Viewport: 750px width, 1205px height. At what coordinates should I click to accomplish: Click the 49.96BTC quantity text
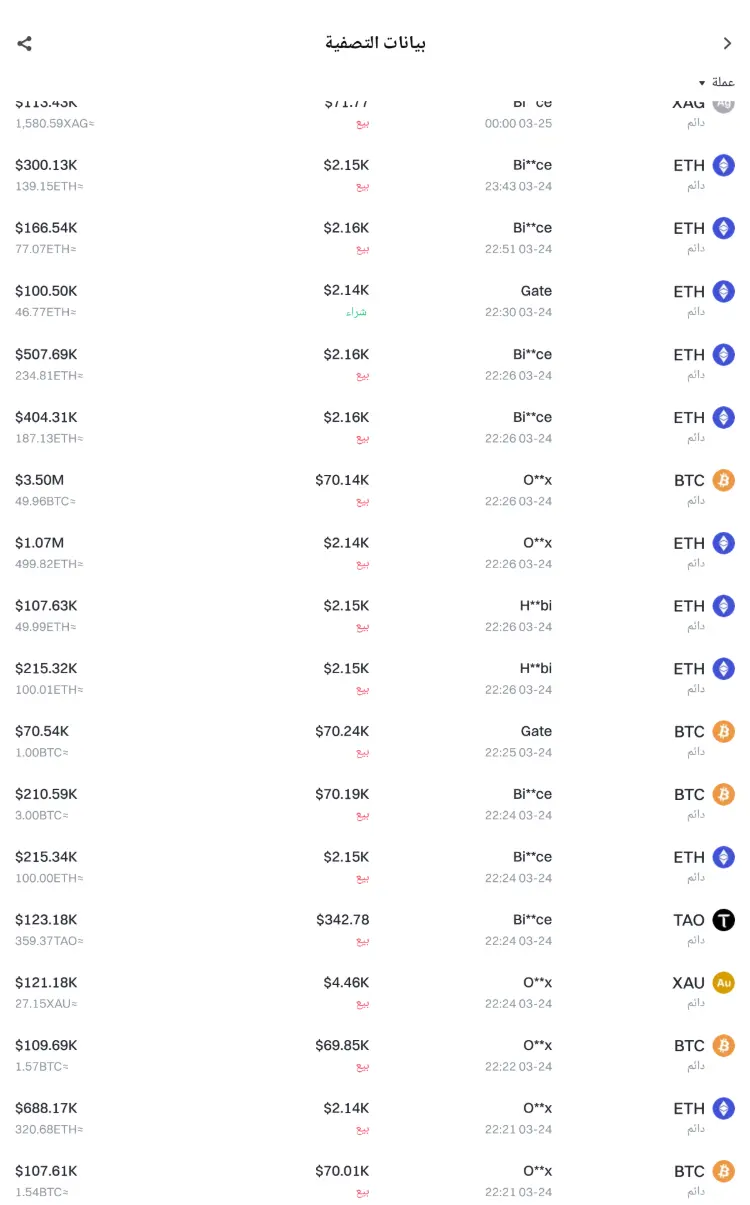coord(45,501)
